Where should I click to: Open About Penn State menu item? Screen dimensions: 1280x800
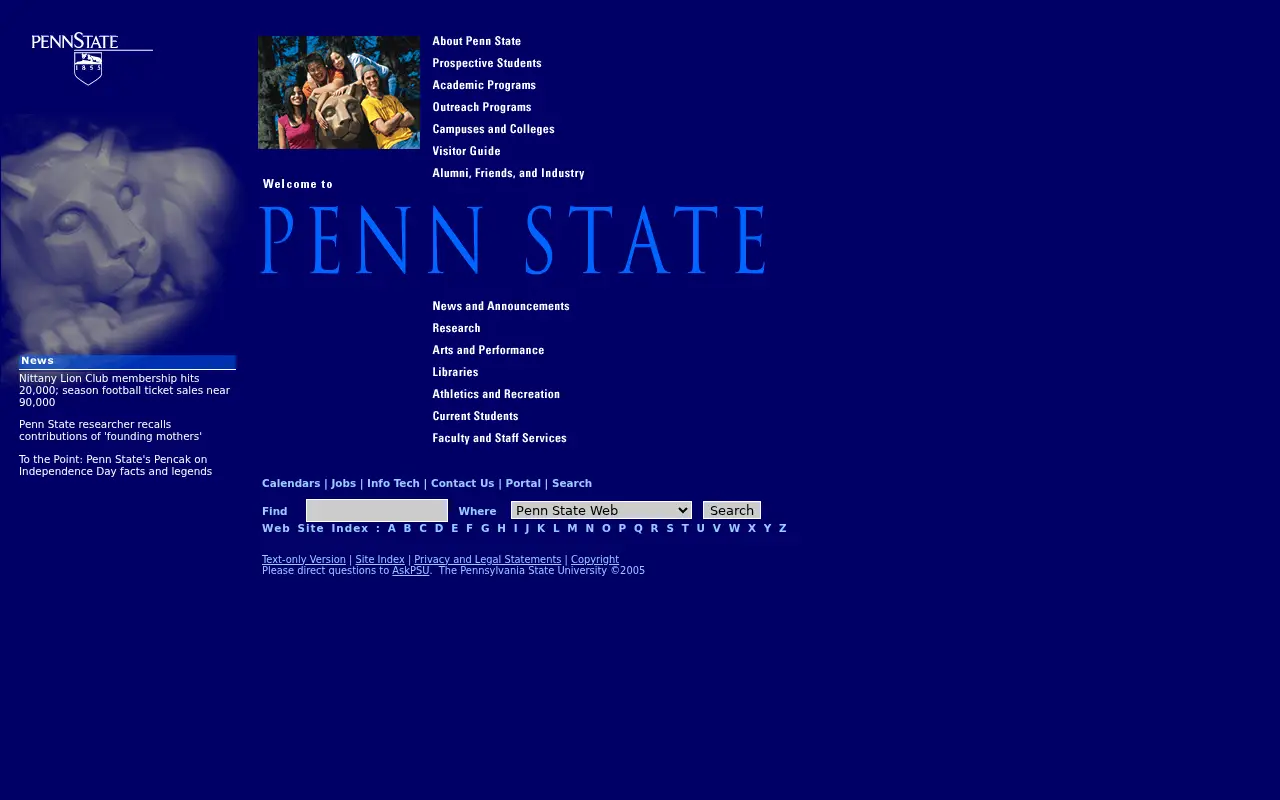coord(477,41)
